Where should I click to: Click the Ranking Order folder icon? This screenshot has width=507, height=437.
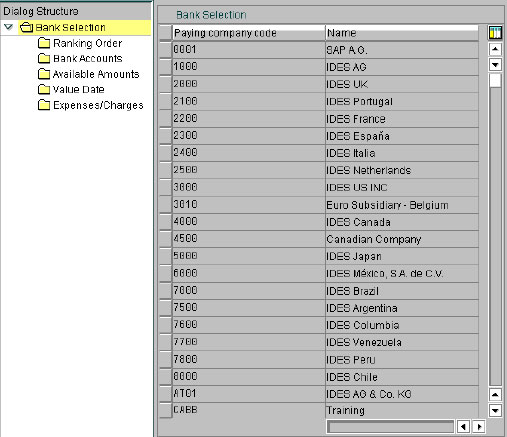(x=44, y=43)
